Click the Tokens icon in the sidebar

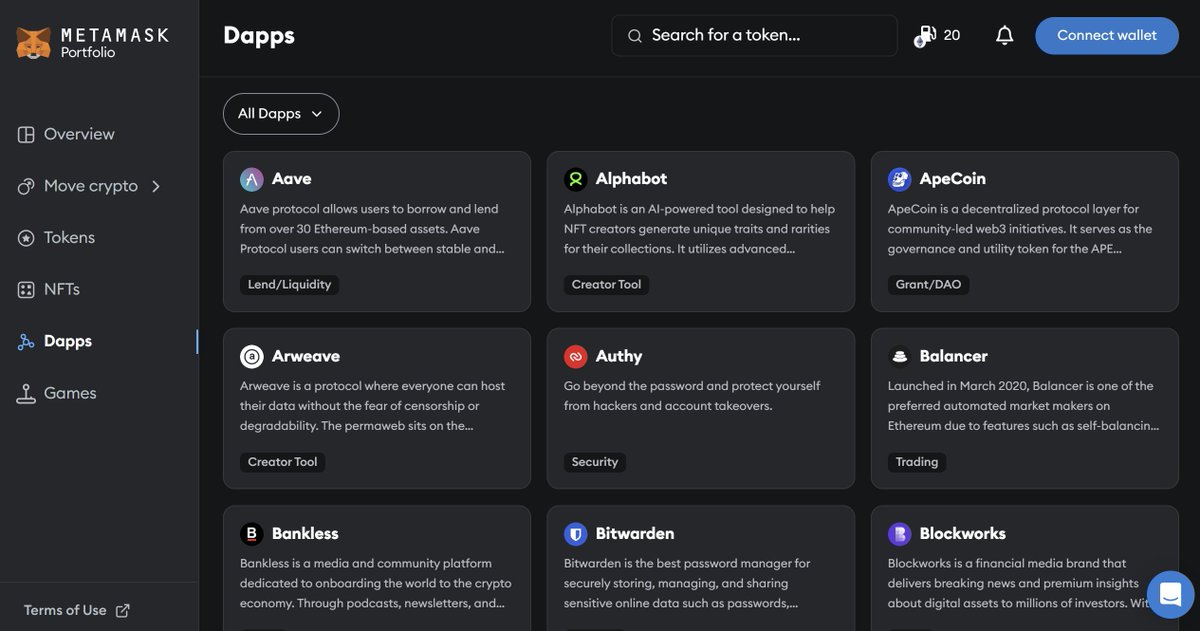(x=23, y=237)
